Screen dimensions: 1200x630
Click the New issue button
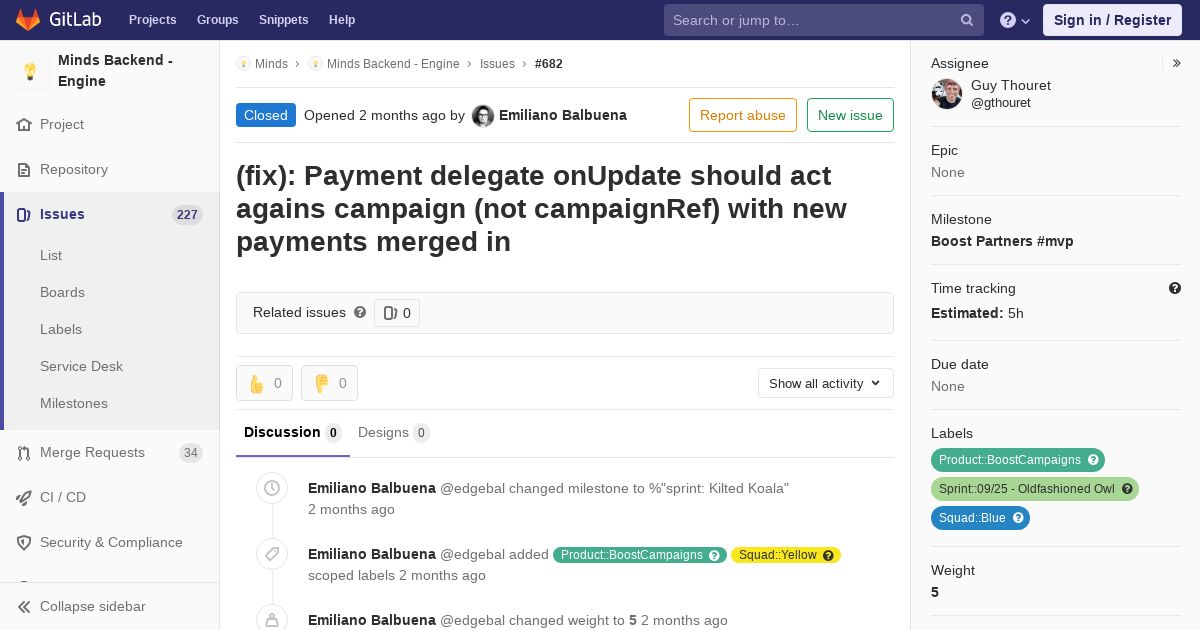click(850, 115)
